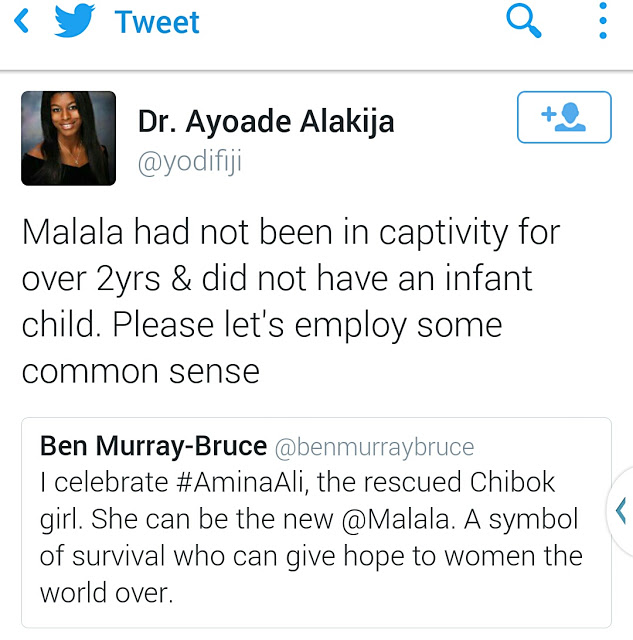
Task: Click the Twitter bird logo
Action: tap(75, 20)
